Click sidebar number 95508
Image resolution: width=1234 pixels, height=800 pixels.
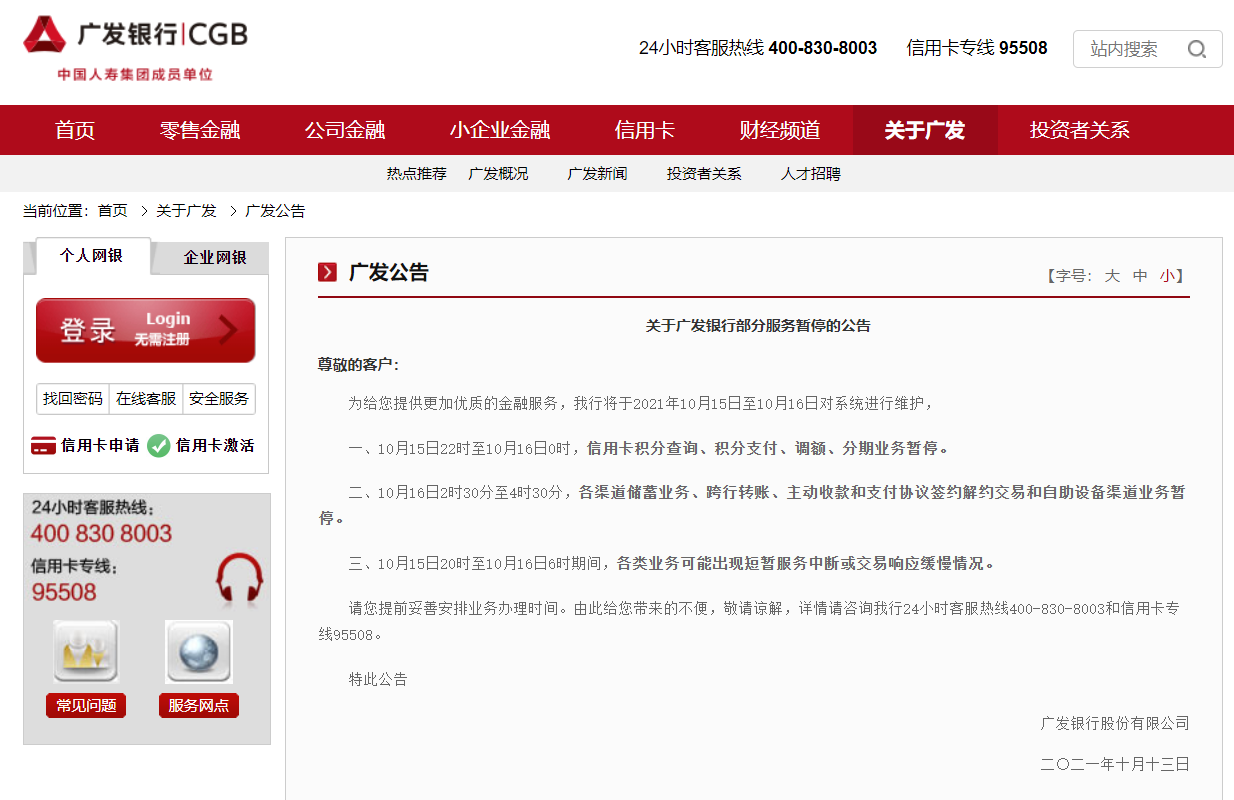pos(64,593)
